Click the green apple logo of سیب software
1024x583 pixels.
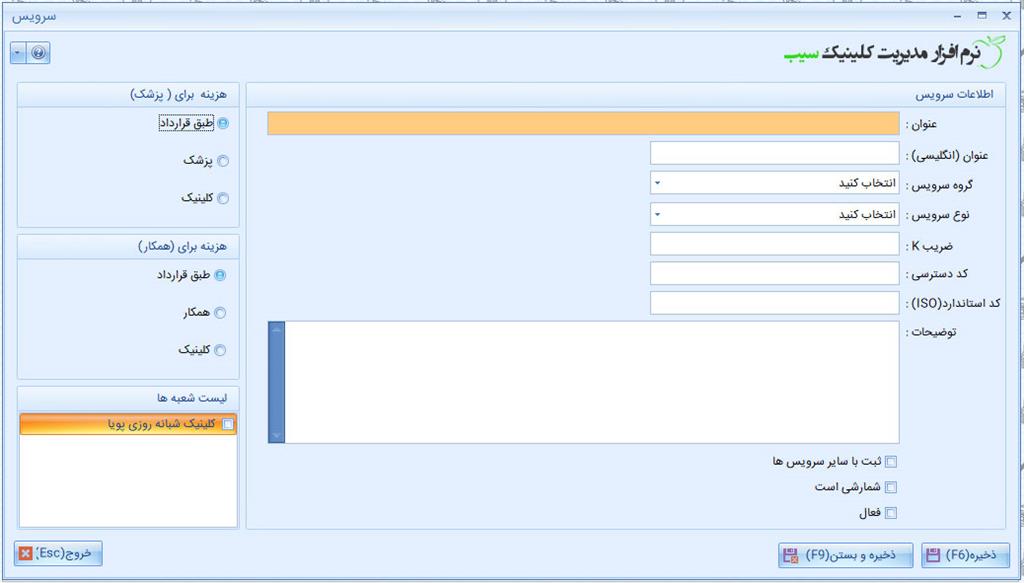click(x=992, y=46)
